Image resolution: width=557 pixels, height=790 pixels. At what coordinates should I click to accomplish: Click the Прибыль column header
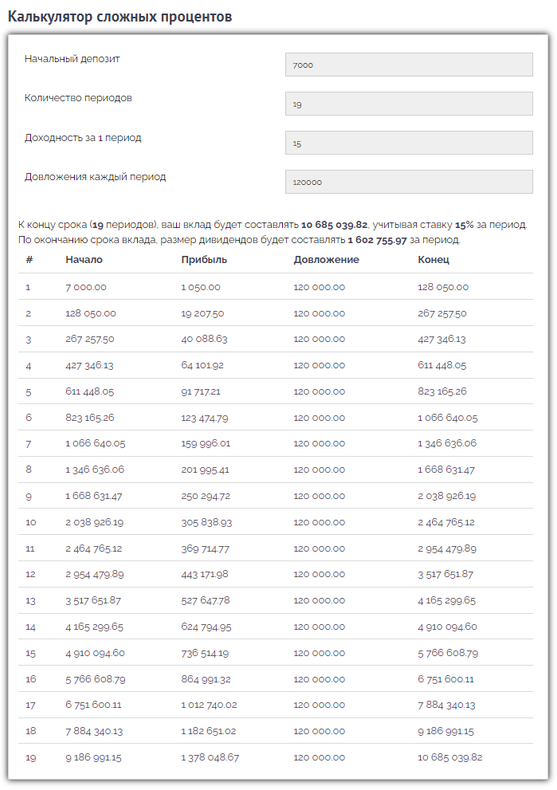click(x=204, y=260)
